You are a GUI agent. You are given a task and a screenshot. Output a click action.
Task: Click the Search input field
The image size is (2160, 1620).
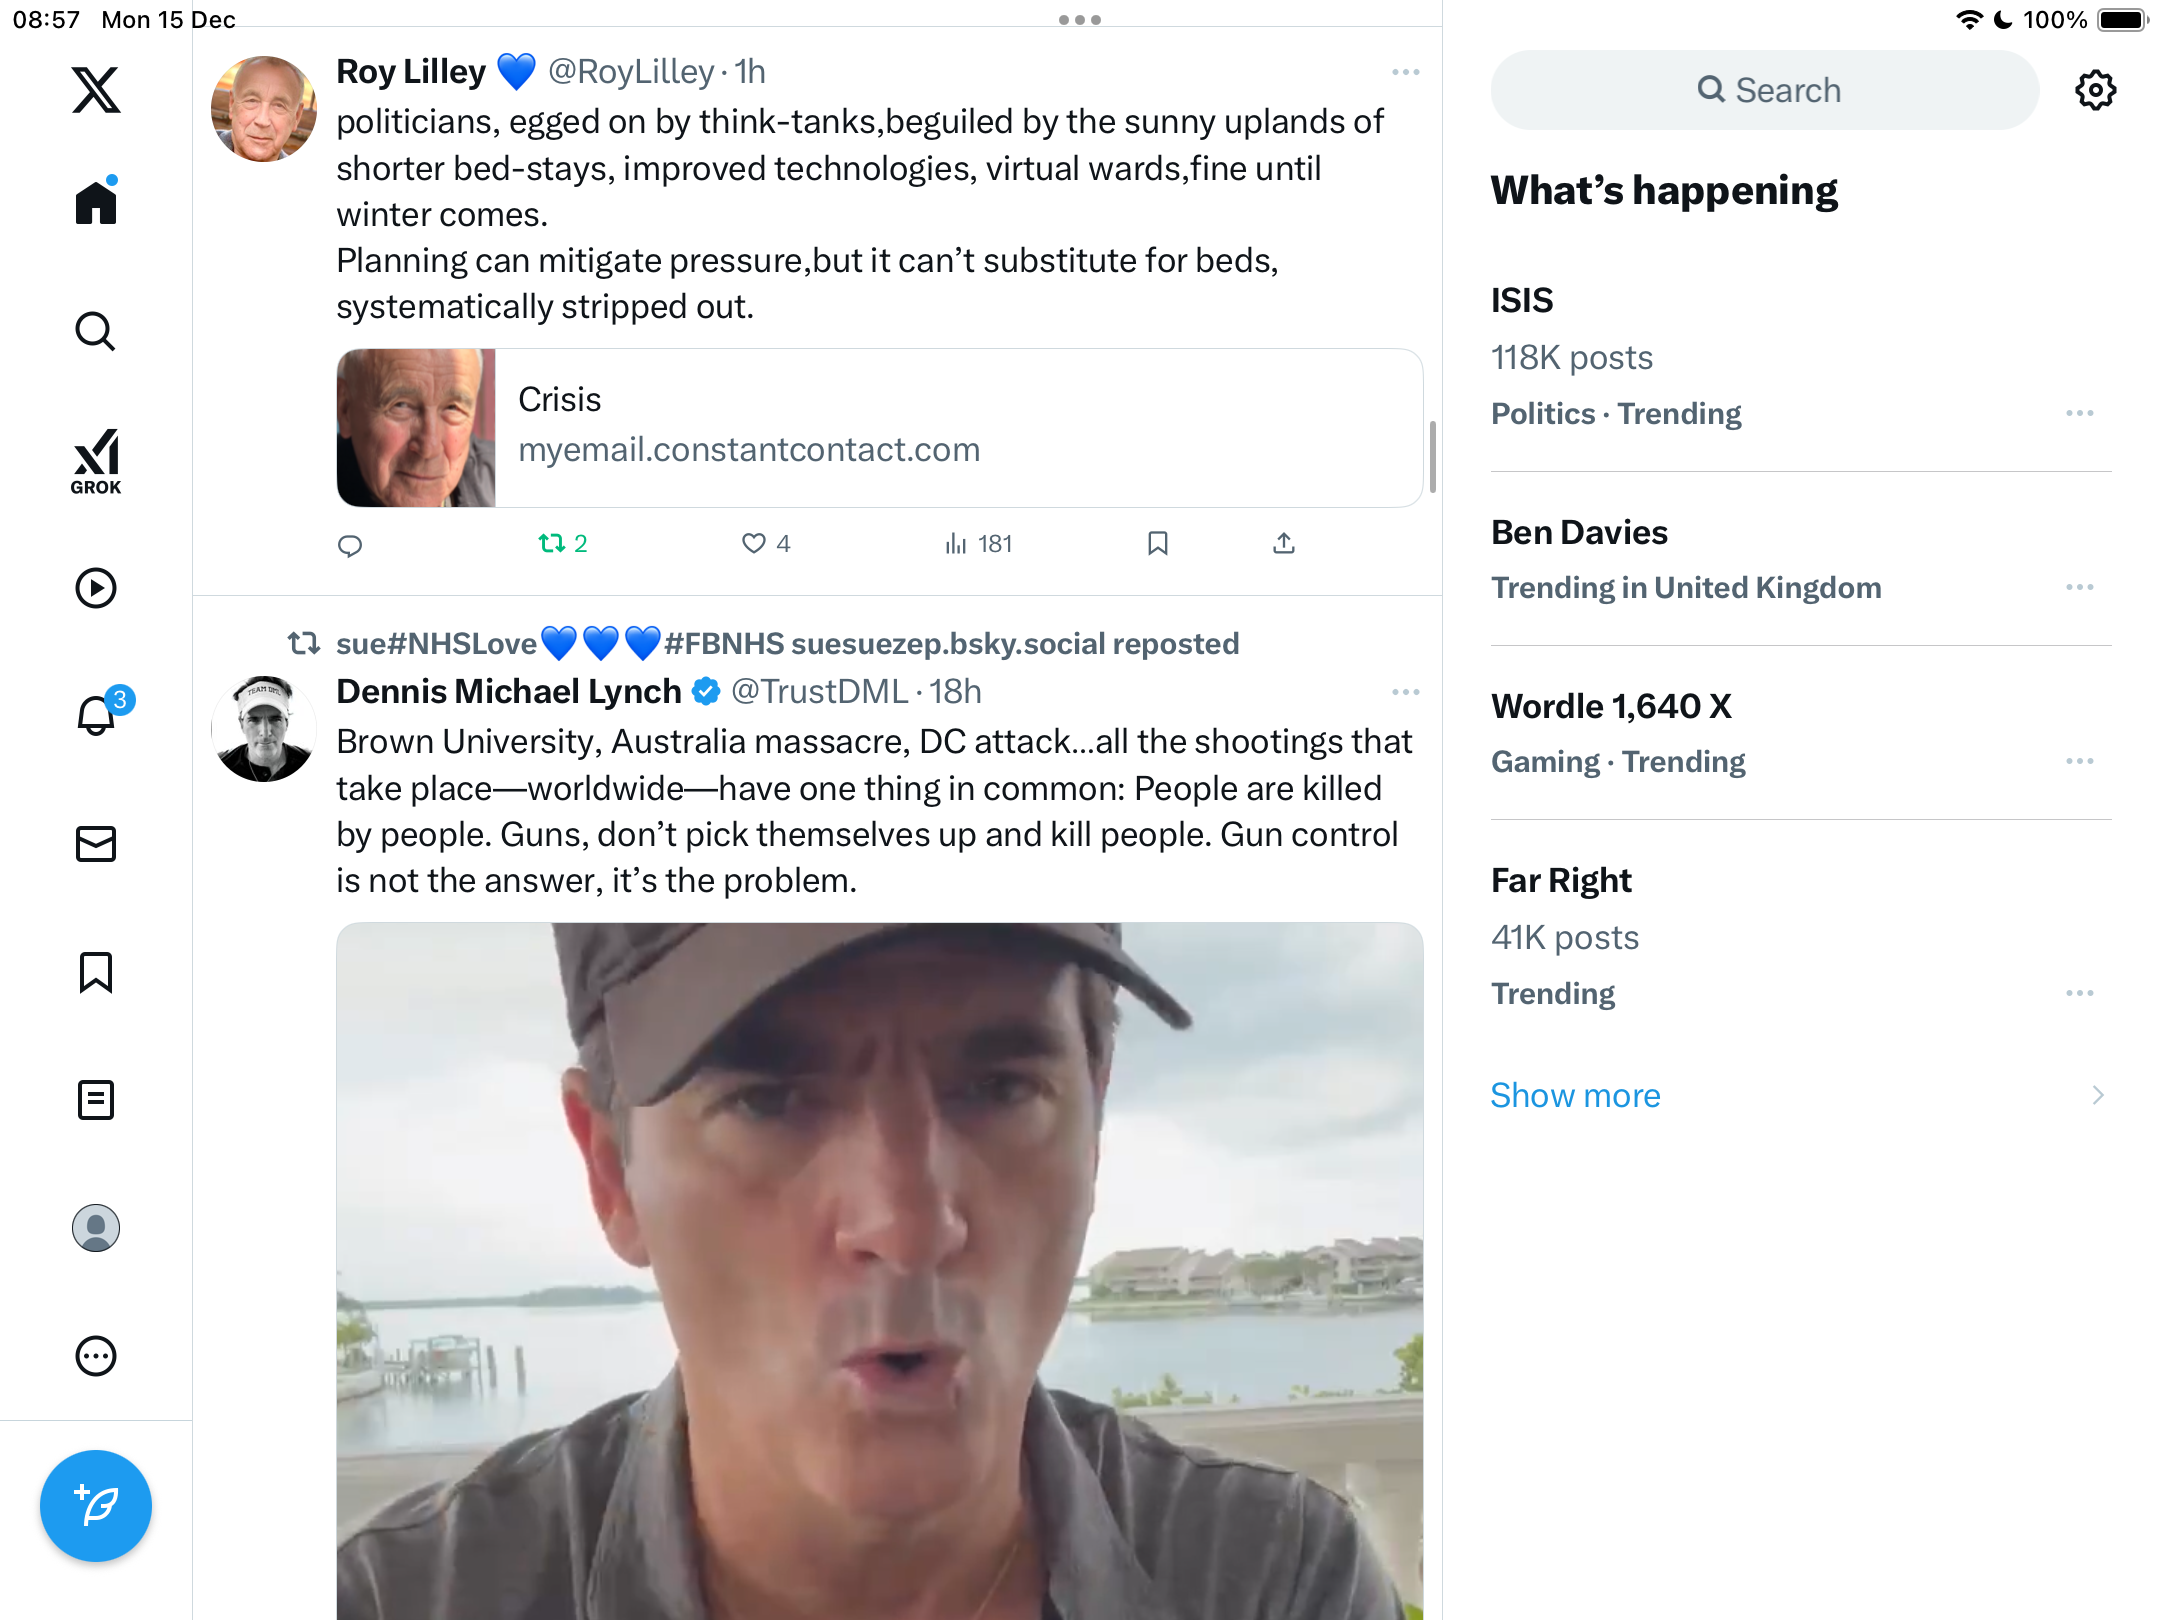[x=1764, y=90]
